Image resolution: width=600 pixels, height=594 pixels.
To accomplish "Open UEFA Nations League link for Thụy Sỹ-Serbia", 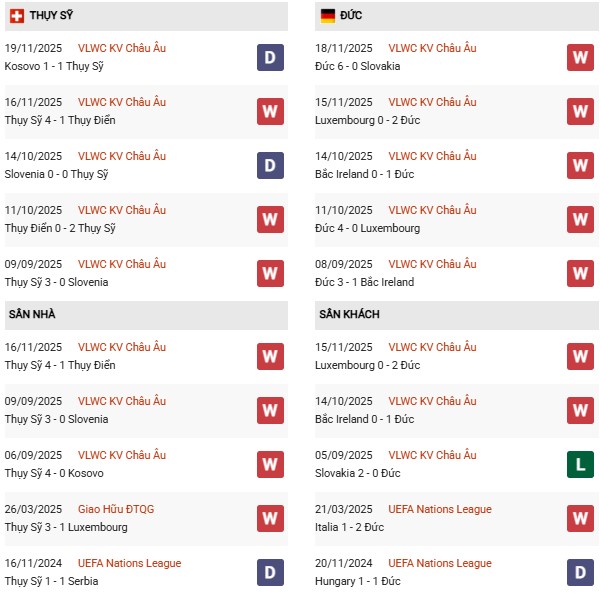I will click(129, 563).
